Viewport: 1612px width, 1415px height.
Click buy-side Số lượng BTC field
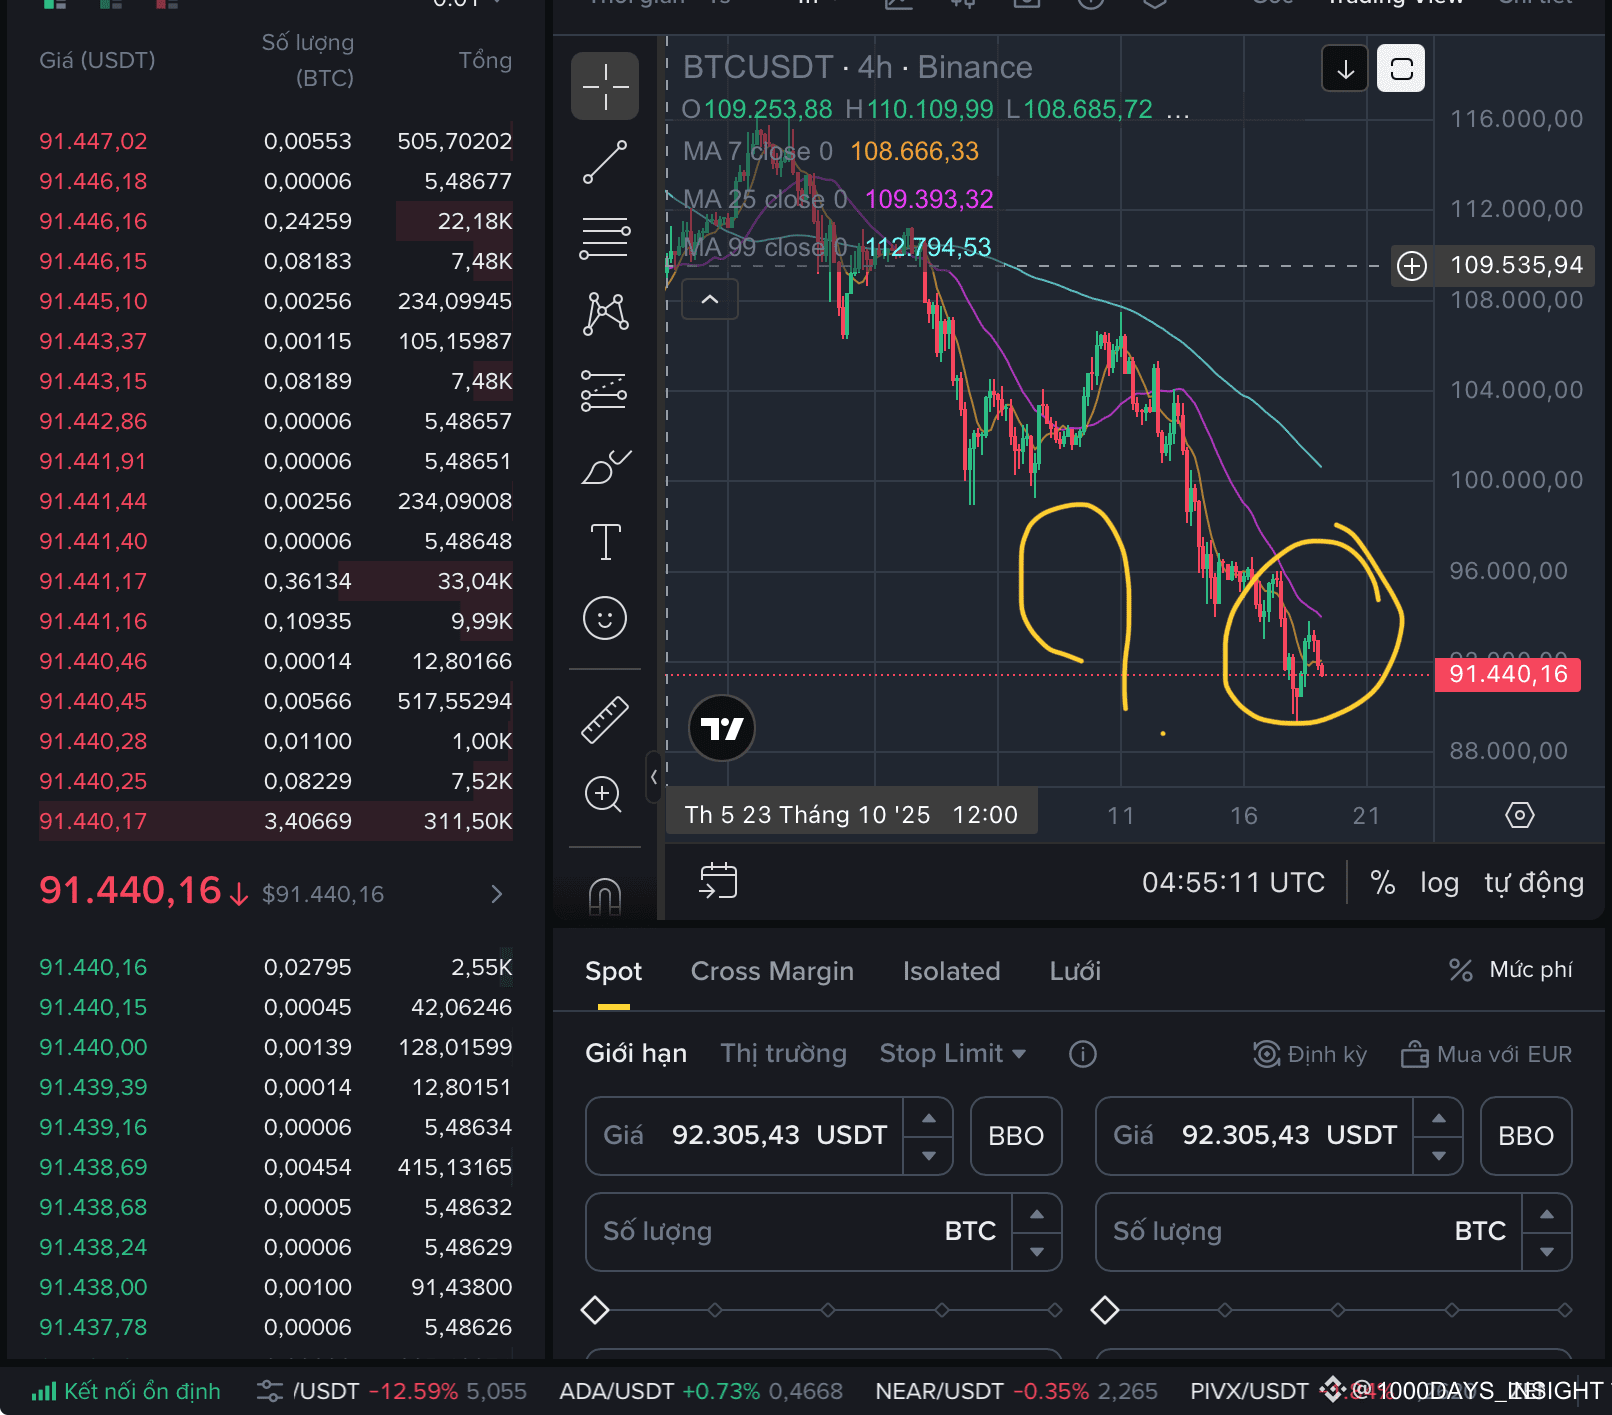coord(799,1231)
